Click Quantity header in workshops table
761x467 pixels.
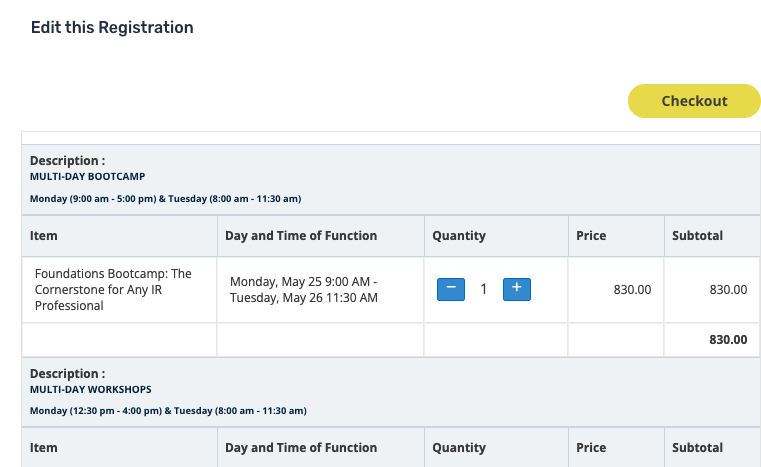tap(459, 448)
